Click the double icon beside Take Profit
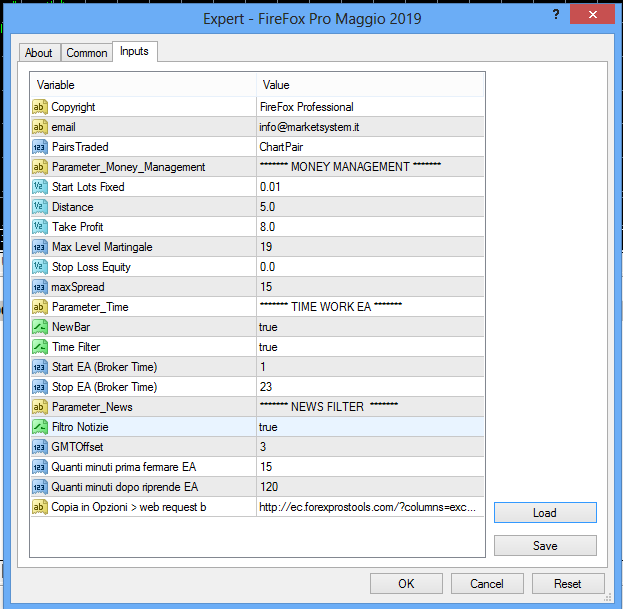The width and height of the screenshot is (623, 609). click(x=40, y=227)
